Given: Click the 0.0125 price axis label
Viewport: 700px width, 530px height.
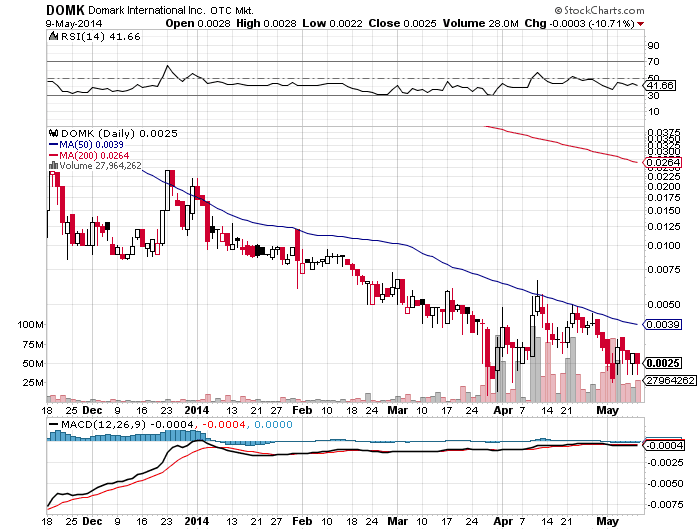Looking at the screenshot, I should pyautogui.click(x=664, y=227).
